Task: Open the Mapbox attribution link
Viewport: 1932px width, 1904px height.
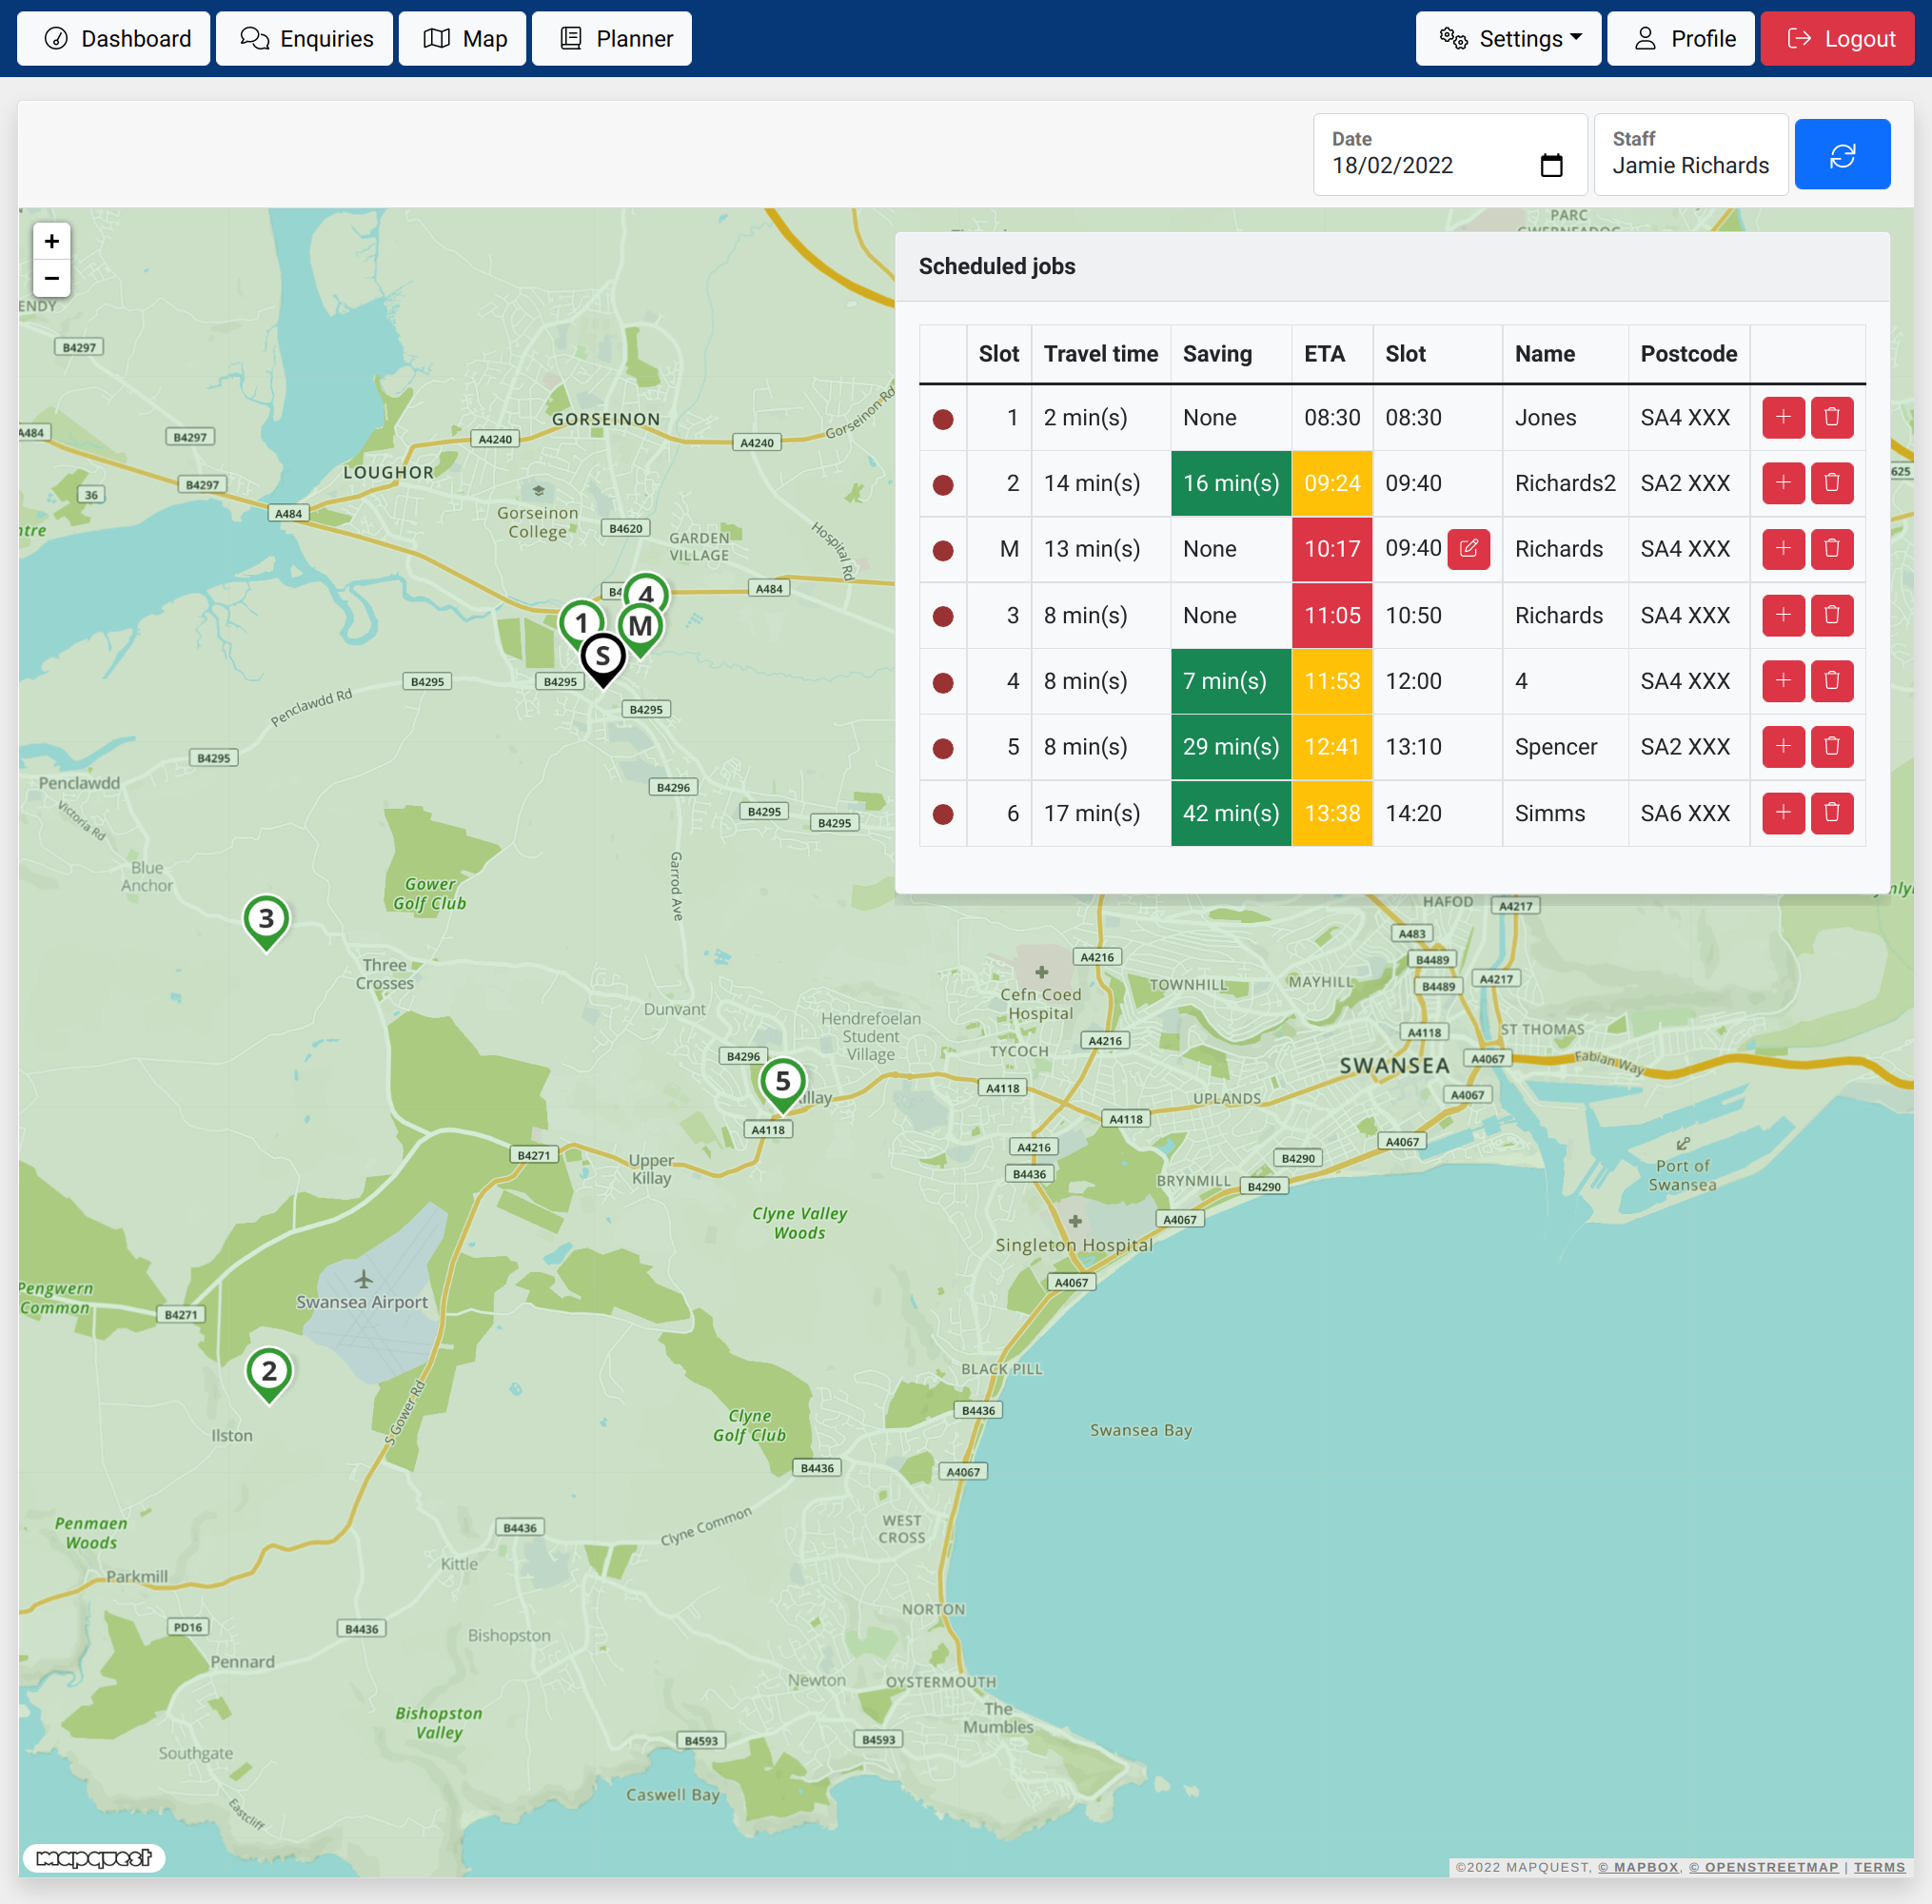Action: pyautogui.click(x=1639, y=1867)
